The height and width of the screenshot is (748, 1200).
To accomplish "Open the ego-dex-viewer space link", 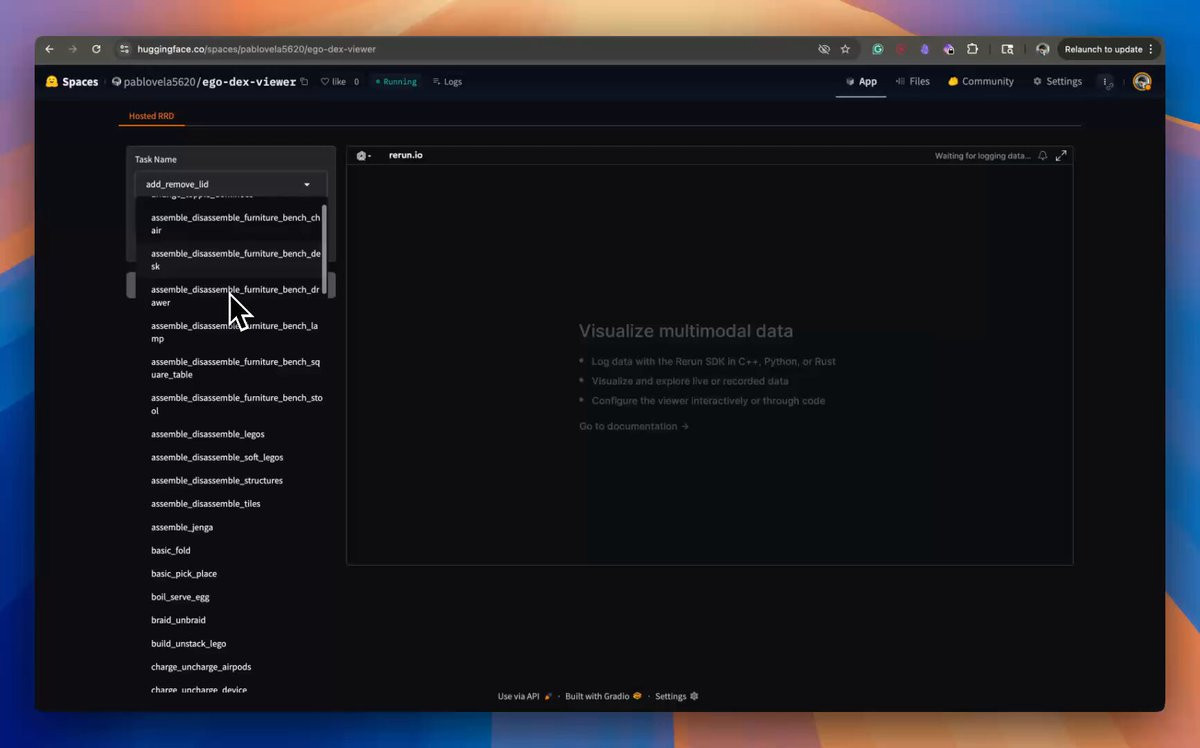I will click(x=248, y=82).
